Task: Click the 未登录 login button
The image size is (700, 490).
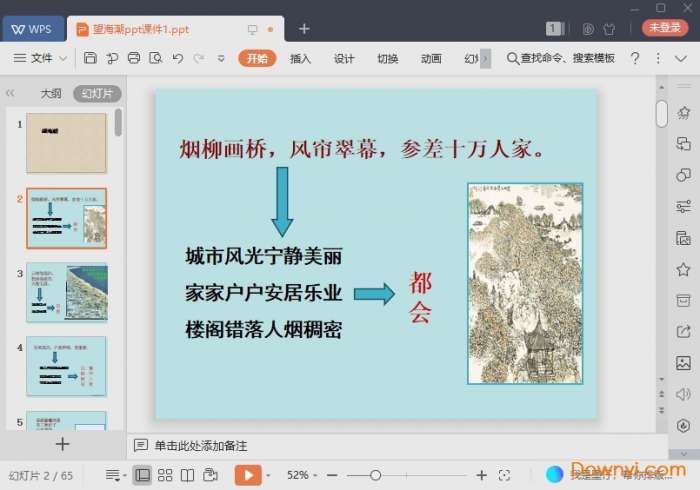Action: tap(664, 28)
